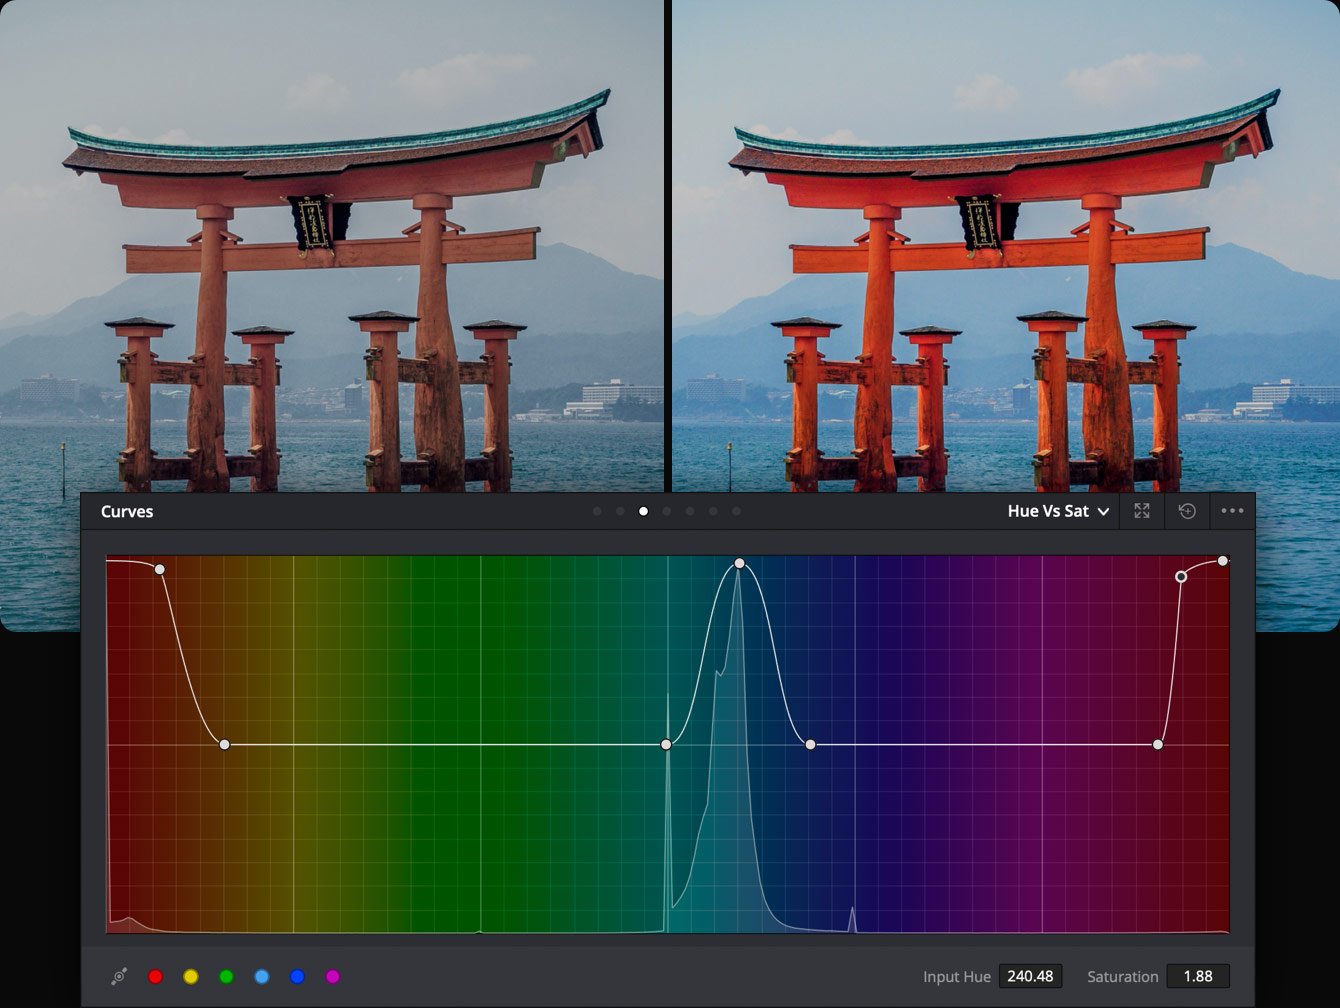Image resolution: width=1340 pixels, height=1008 pixels.
Task: Click the Curves panel title
Action: pyautogui.click(x=125, y=511)
